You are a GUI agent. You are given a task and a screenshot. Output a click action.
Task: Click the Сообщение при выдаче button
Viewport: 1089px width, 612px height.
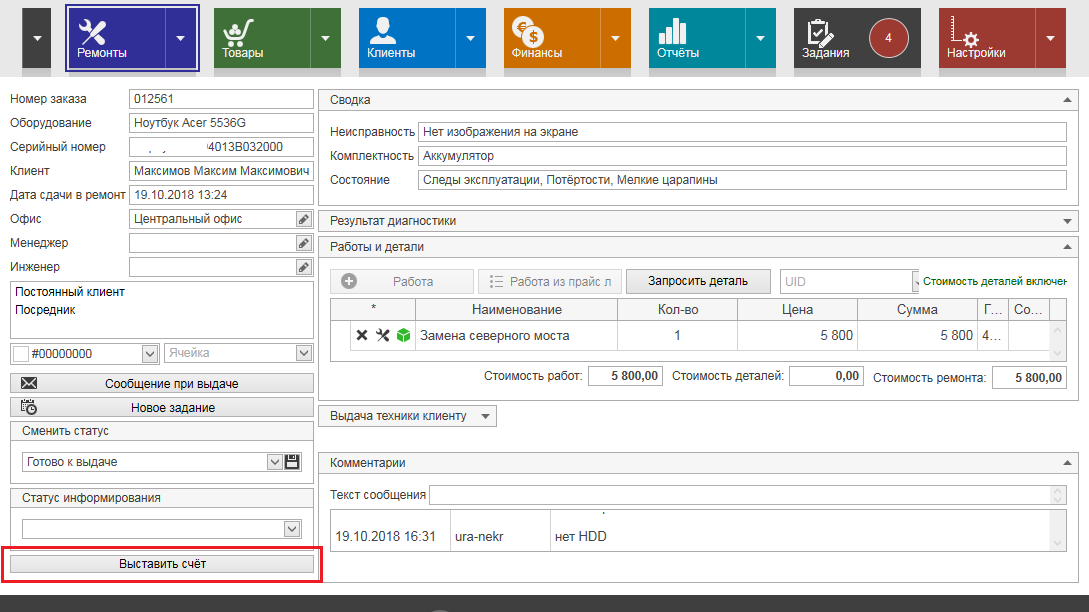click(162, 383)
